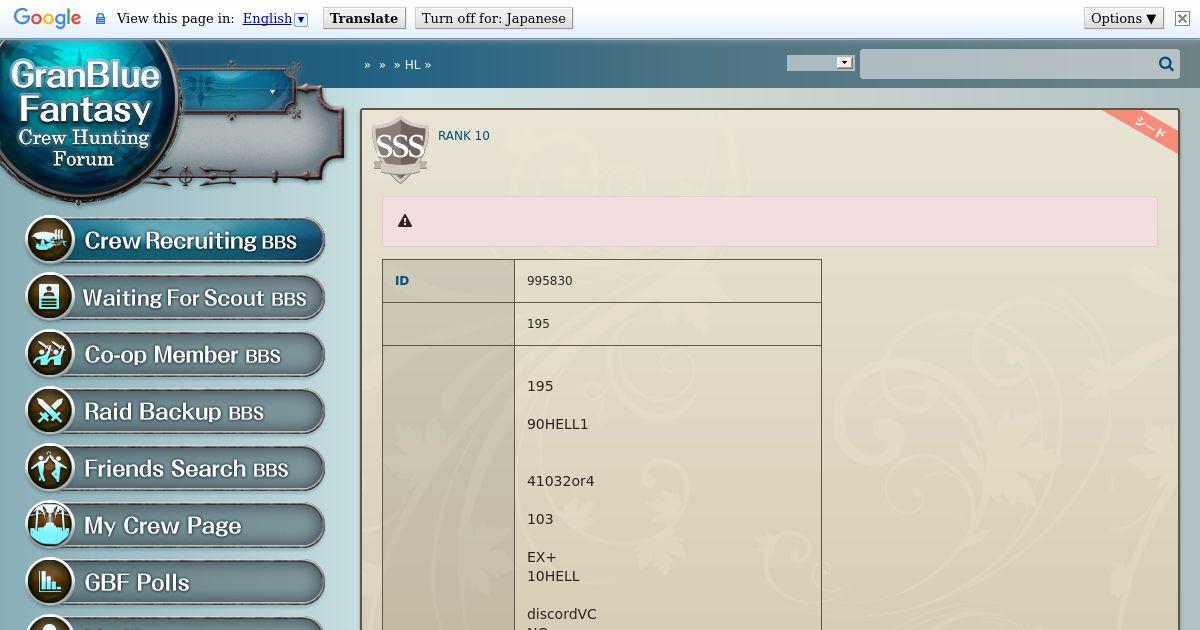Select Raid Backup BBS
Image resolution: width=1200 pixels, height=630 pixels.
tap(175, 411)
